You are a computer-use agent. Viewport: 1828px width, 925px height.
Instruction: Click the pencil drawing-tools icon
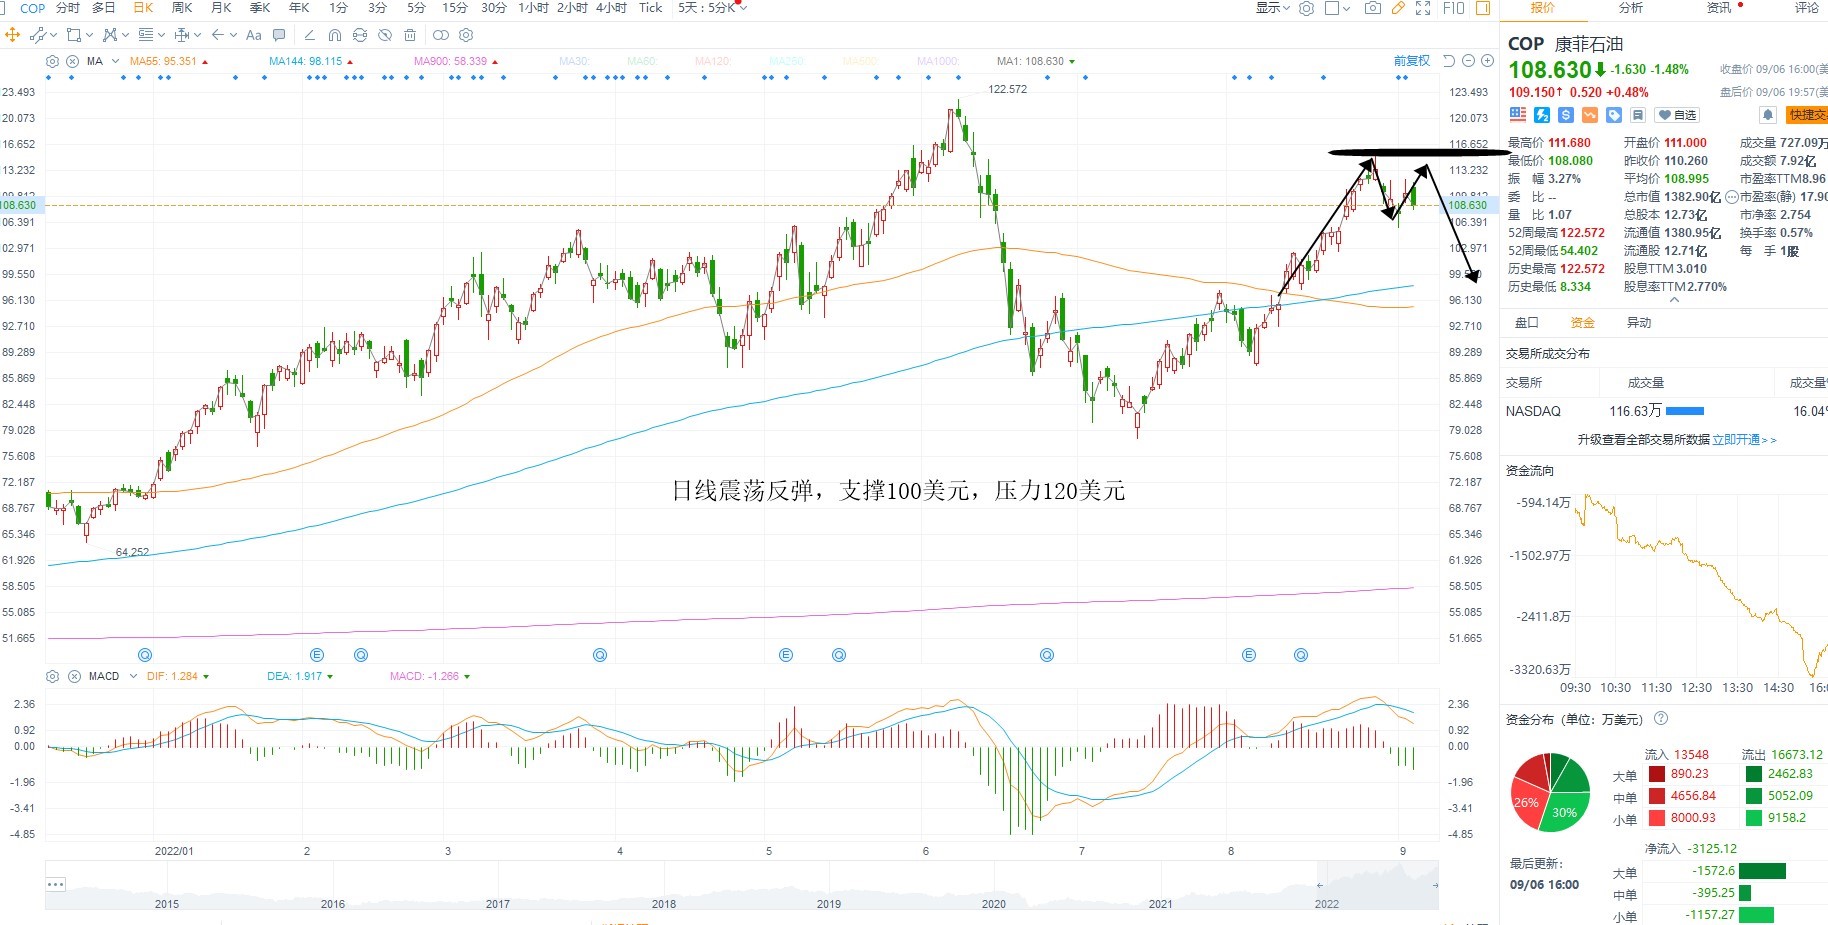pyautogui.click(x=1398, y=8)
